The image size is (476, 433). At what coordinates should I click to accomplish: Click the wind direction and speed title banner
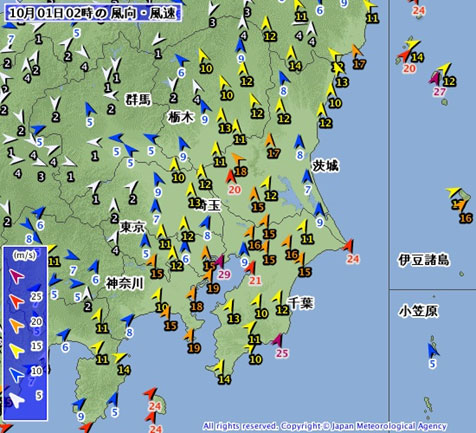[x=93, y=14]
